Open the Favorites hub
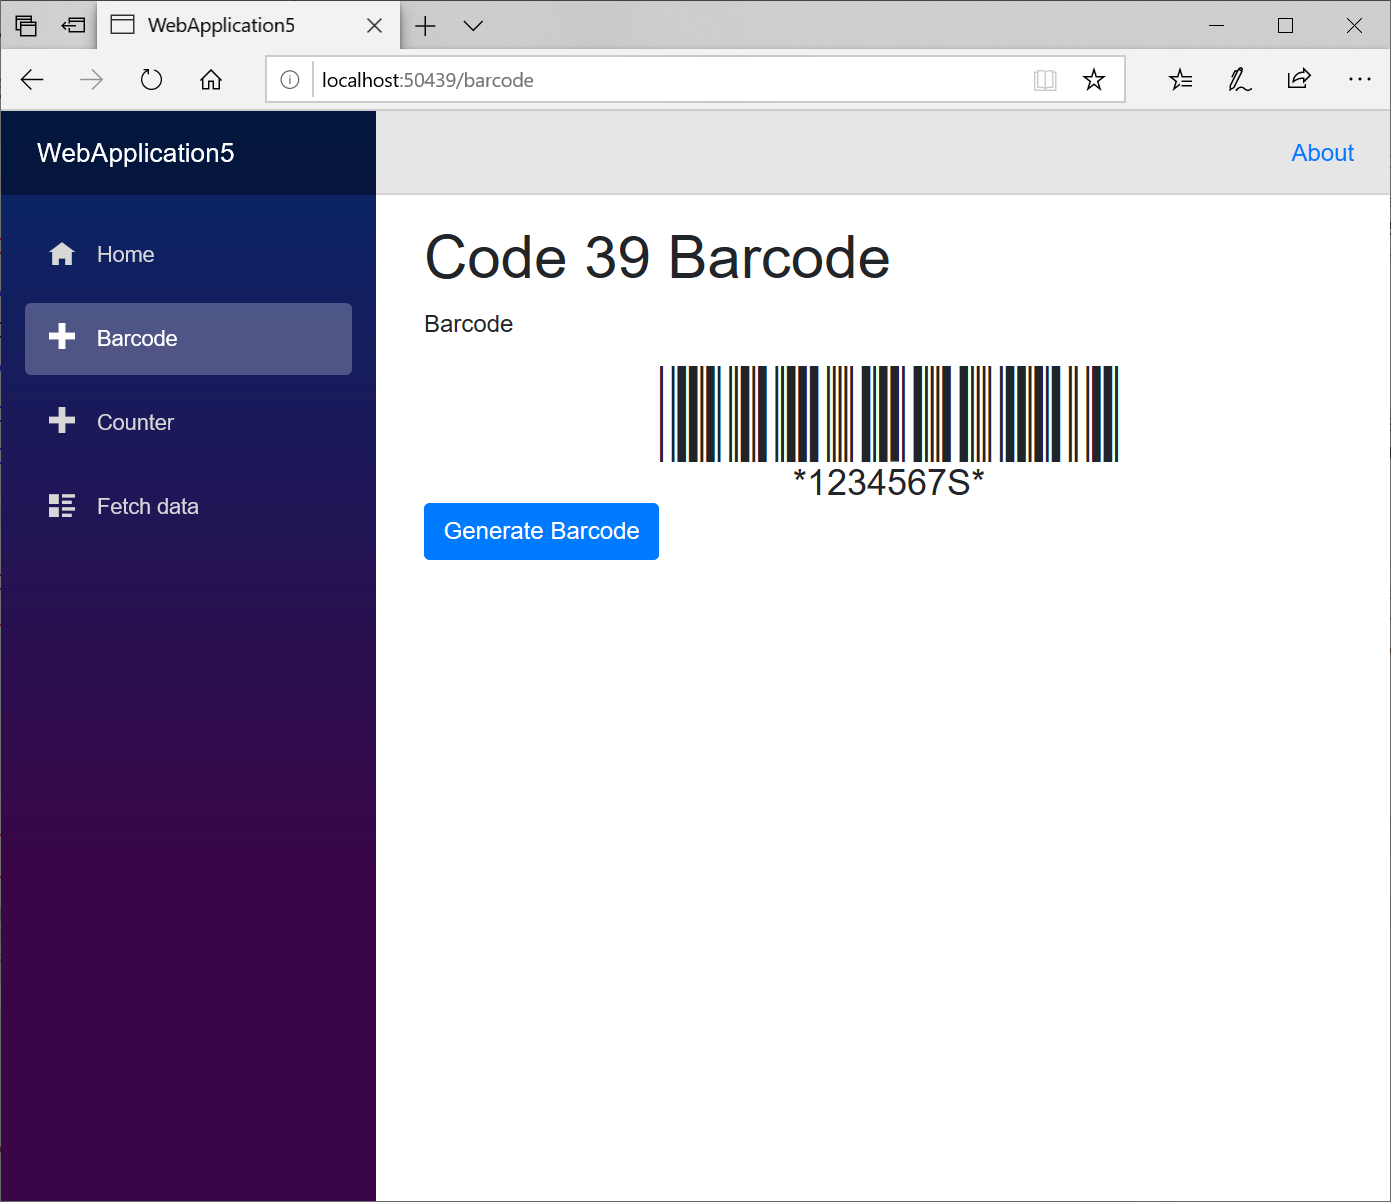The height and width of the screenshot is (1202, 1391). click(x=1180, y=80)
